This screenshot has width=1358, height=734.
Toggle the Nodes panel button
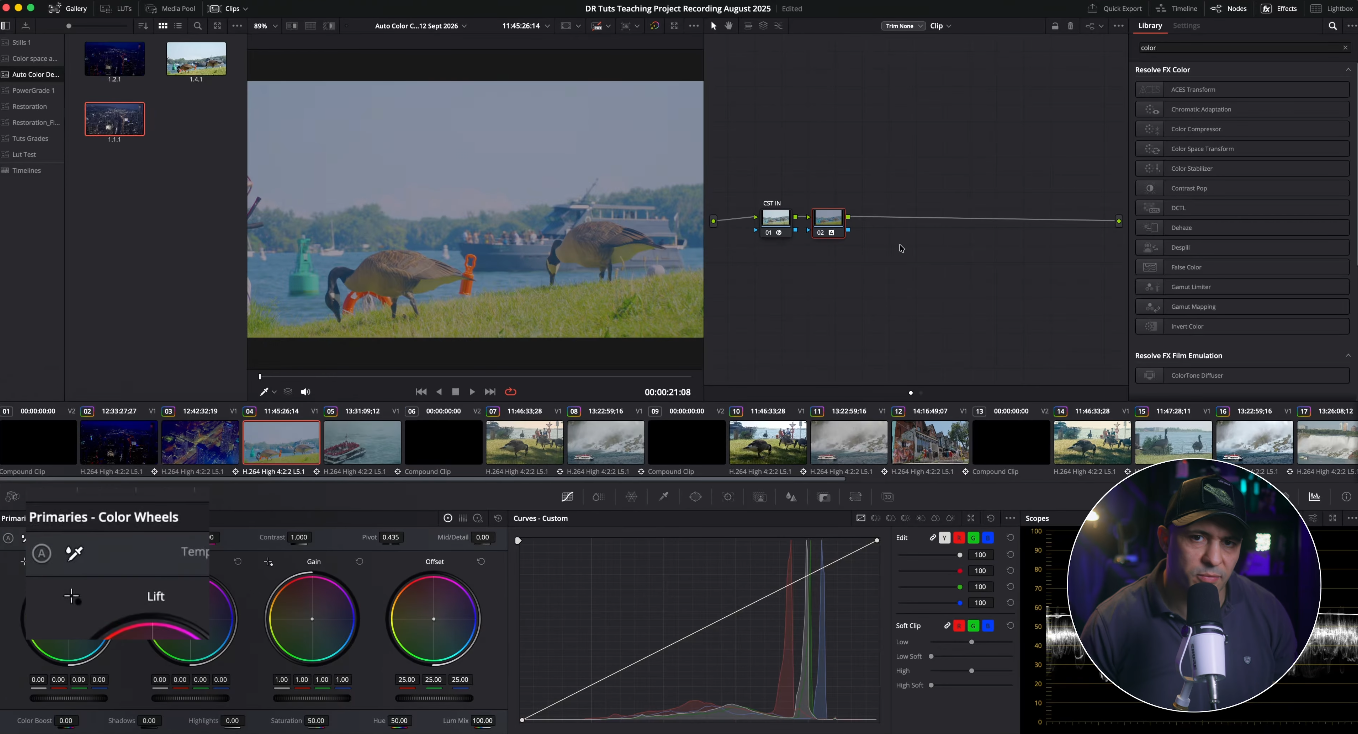coord(1229,8)
